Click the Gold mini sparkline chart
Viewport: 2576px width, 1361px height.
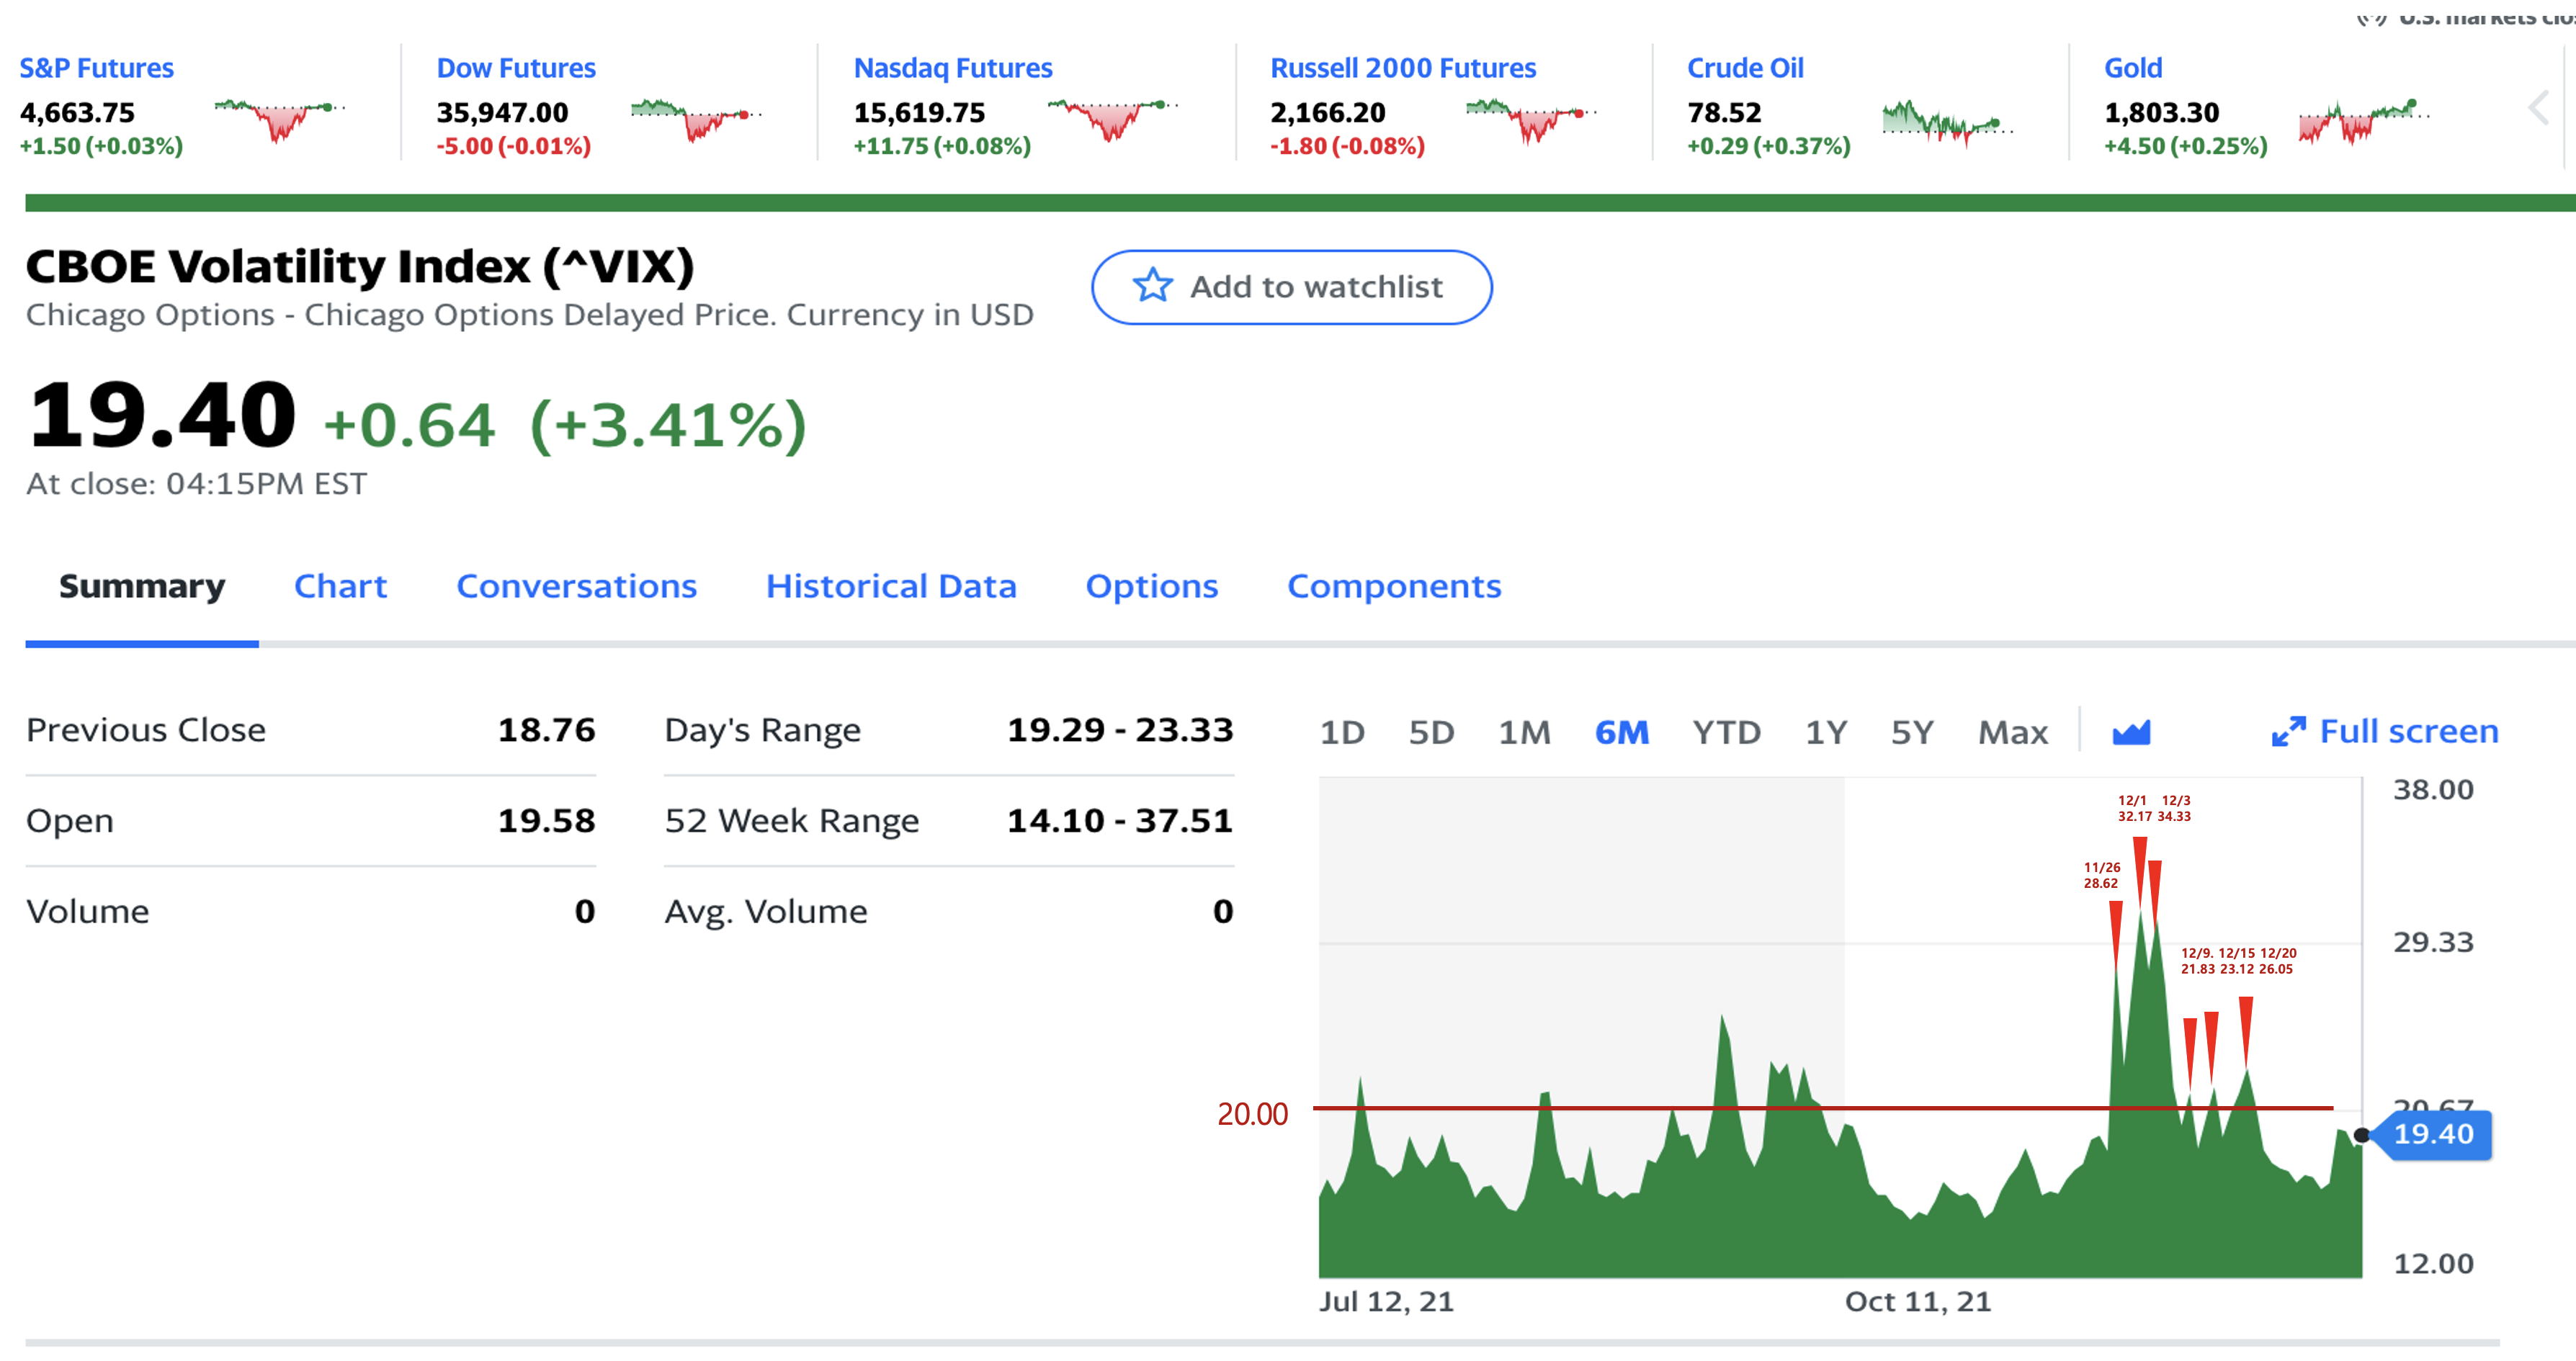[2363, 121]
